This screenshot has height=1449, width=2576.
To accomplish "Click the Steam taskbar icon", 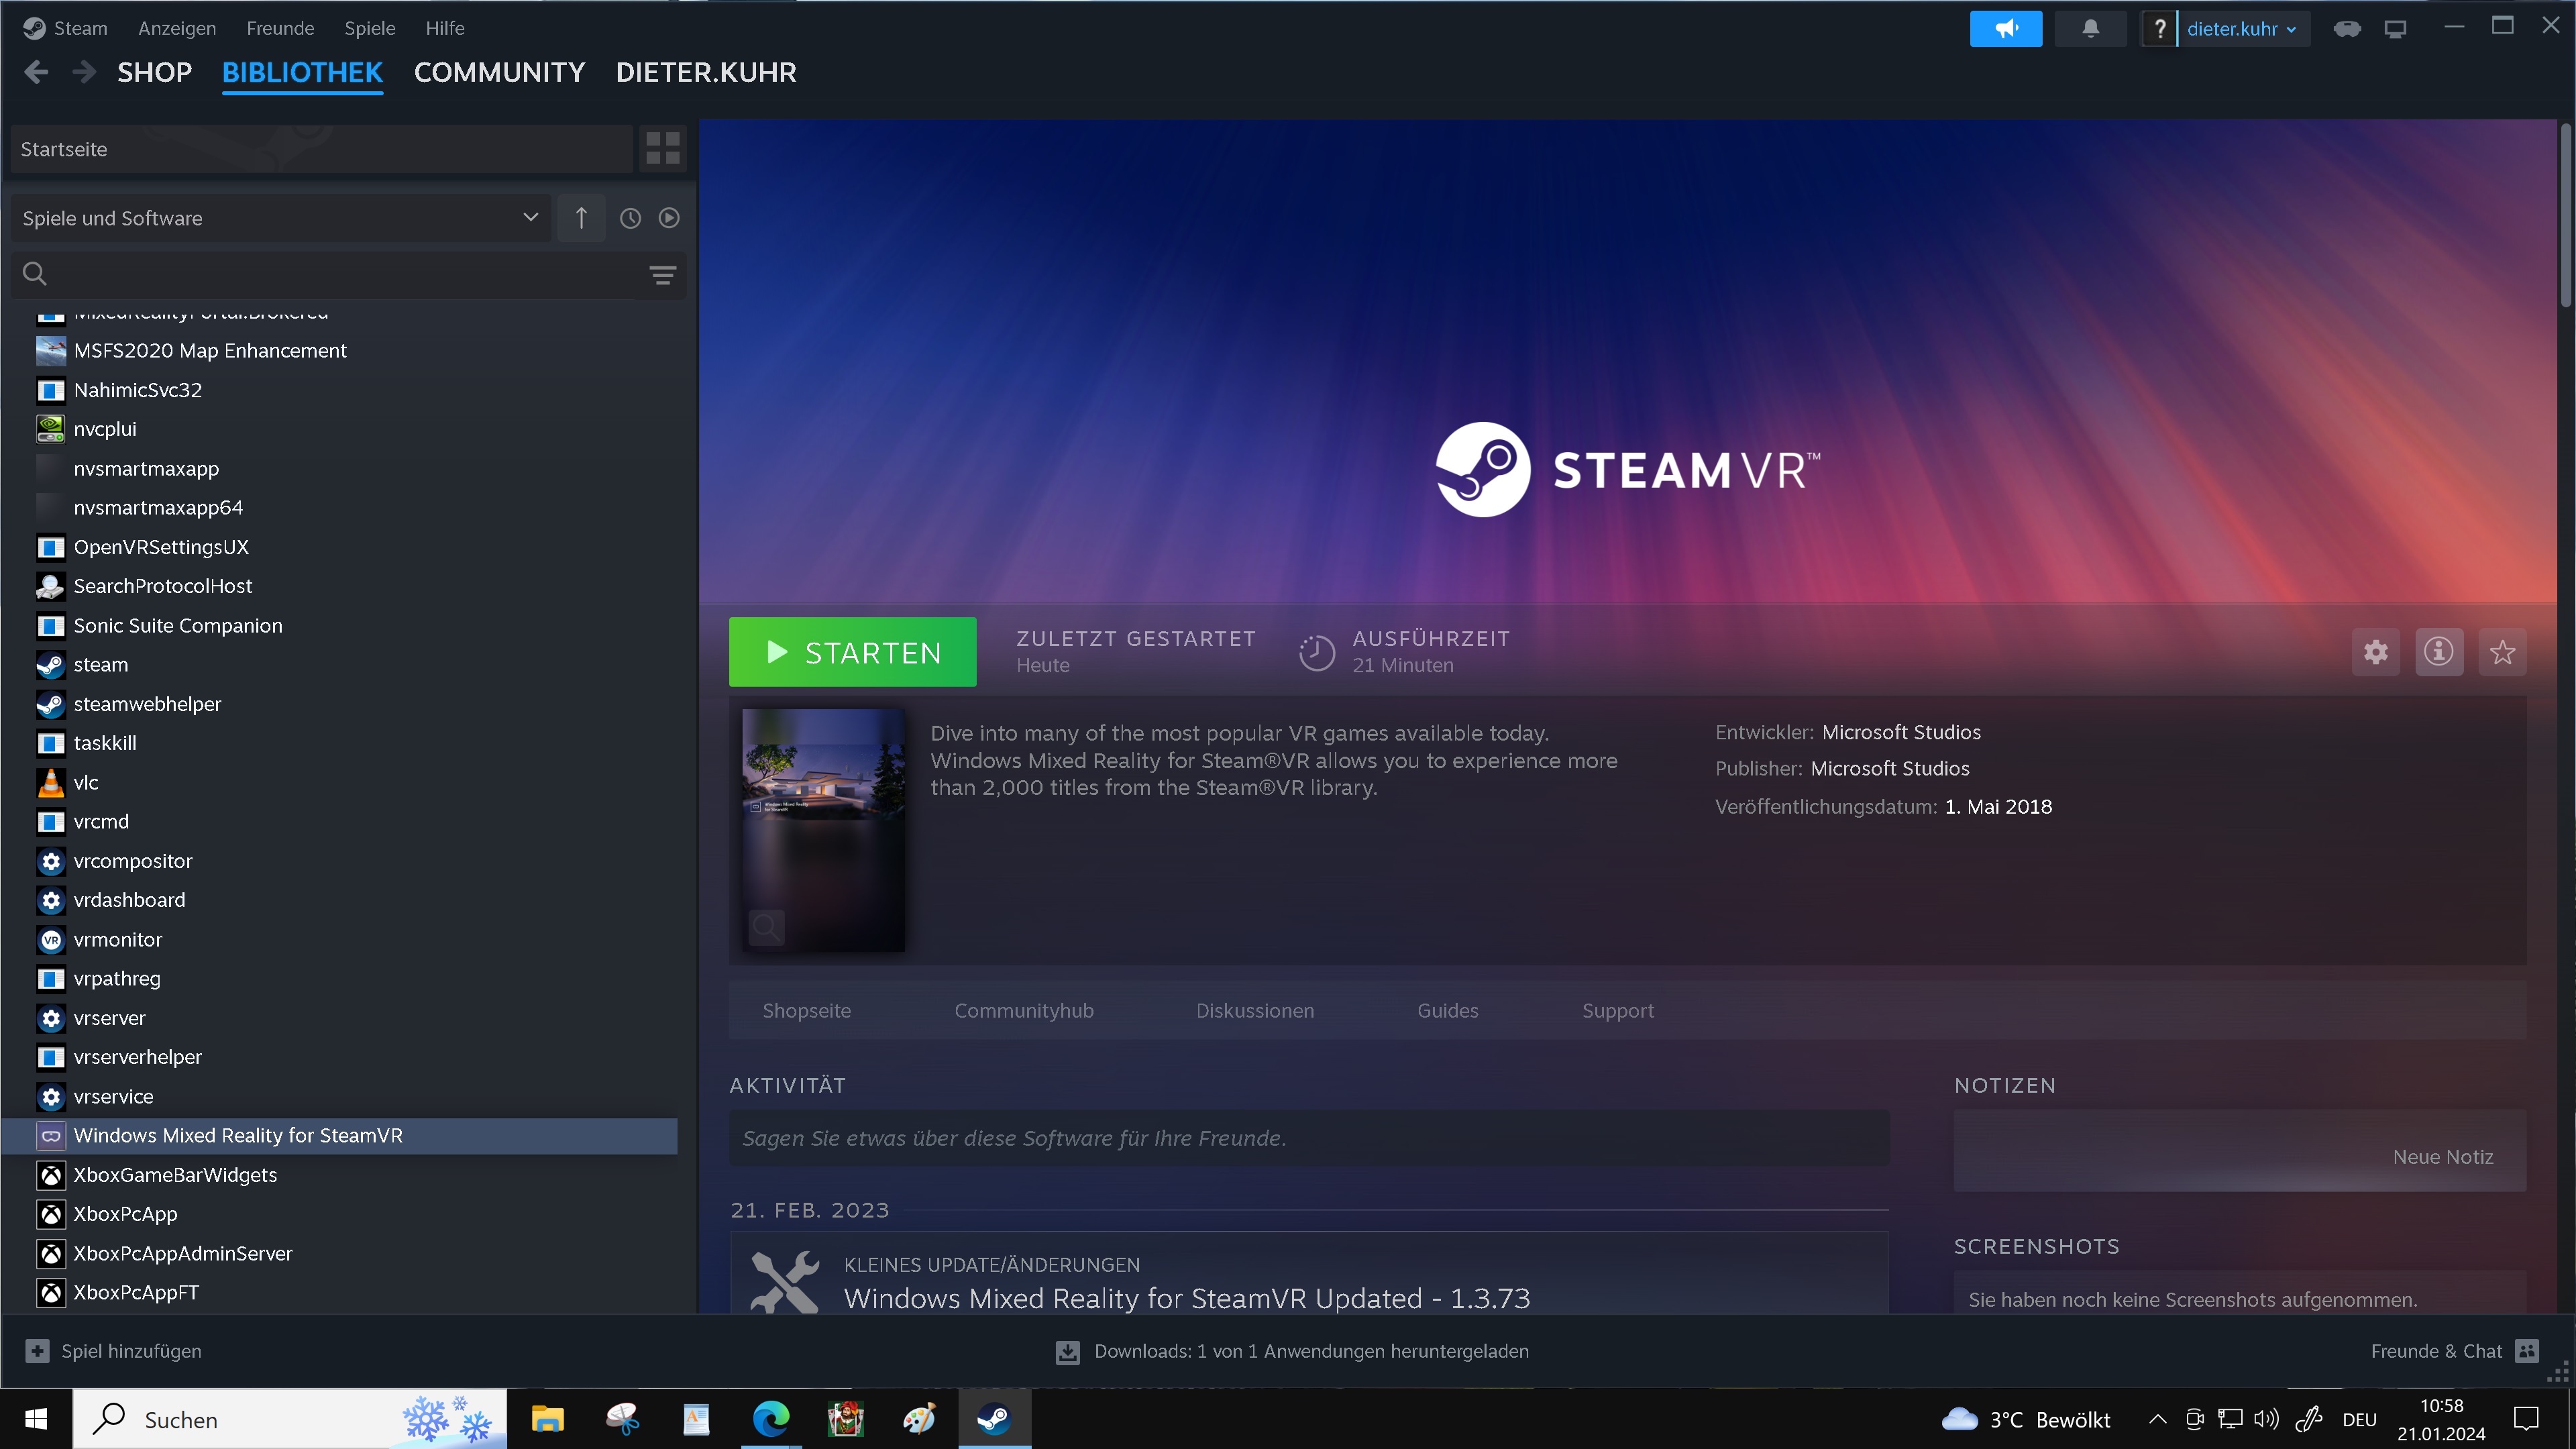I will point(994,1419).
